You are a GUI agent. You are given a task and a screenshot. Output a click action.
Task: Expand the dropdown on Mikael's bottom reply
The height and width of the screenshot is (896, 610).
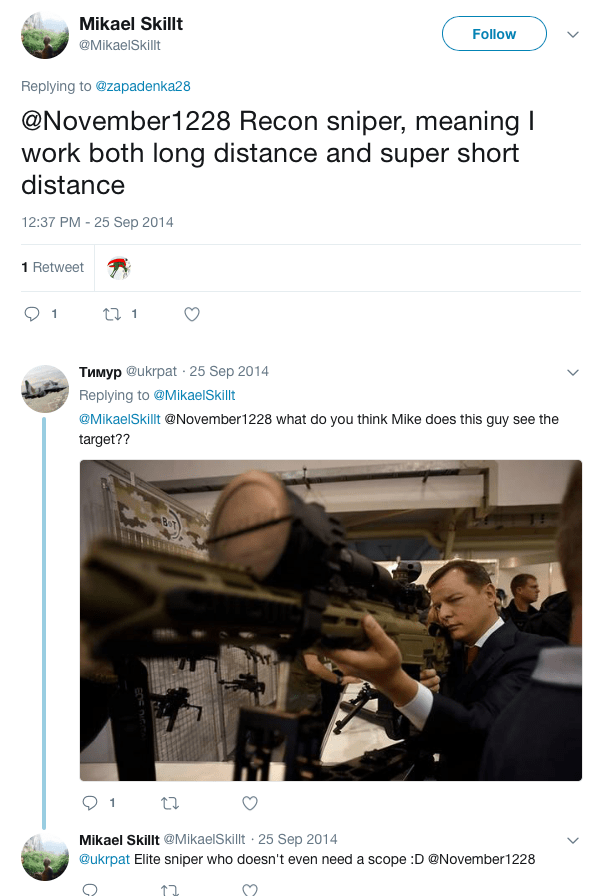click(573, 840)
